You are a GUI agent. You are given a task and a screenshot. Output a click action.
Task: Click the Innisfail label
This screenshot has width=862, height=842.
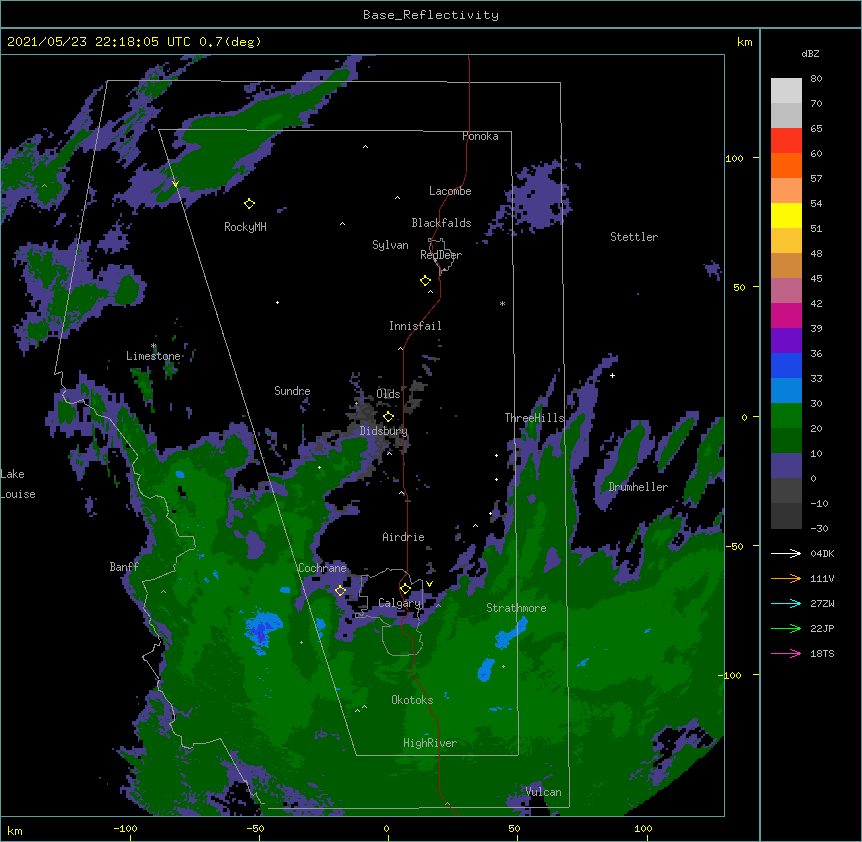415,326
